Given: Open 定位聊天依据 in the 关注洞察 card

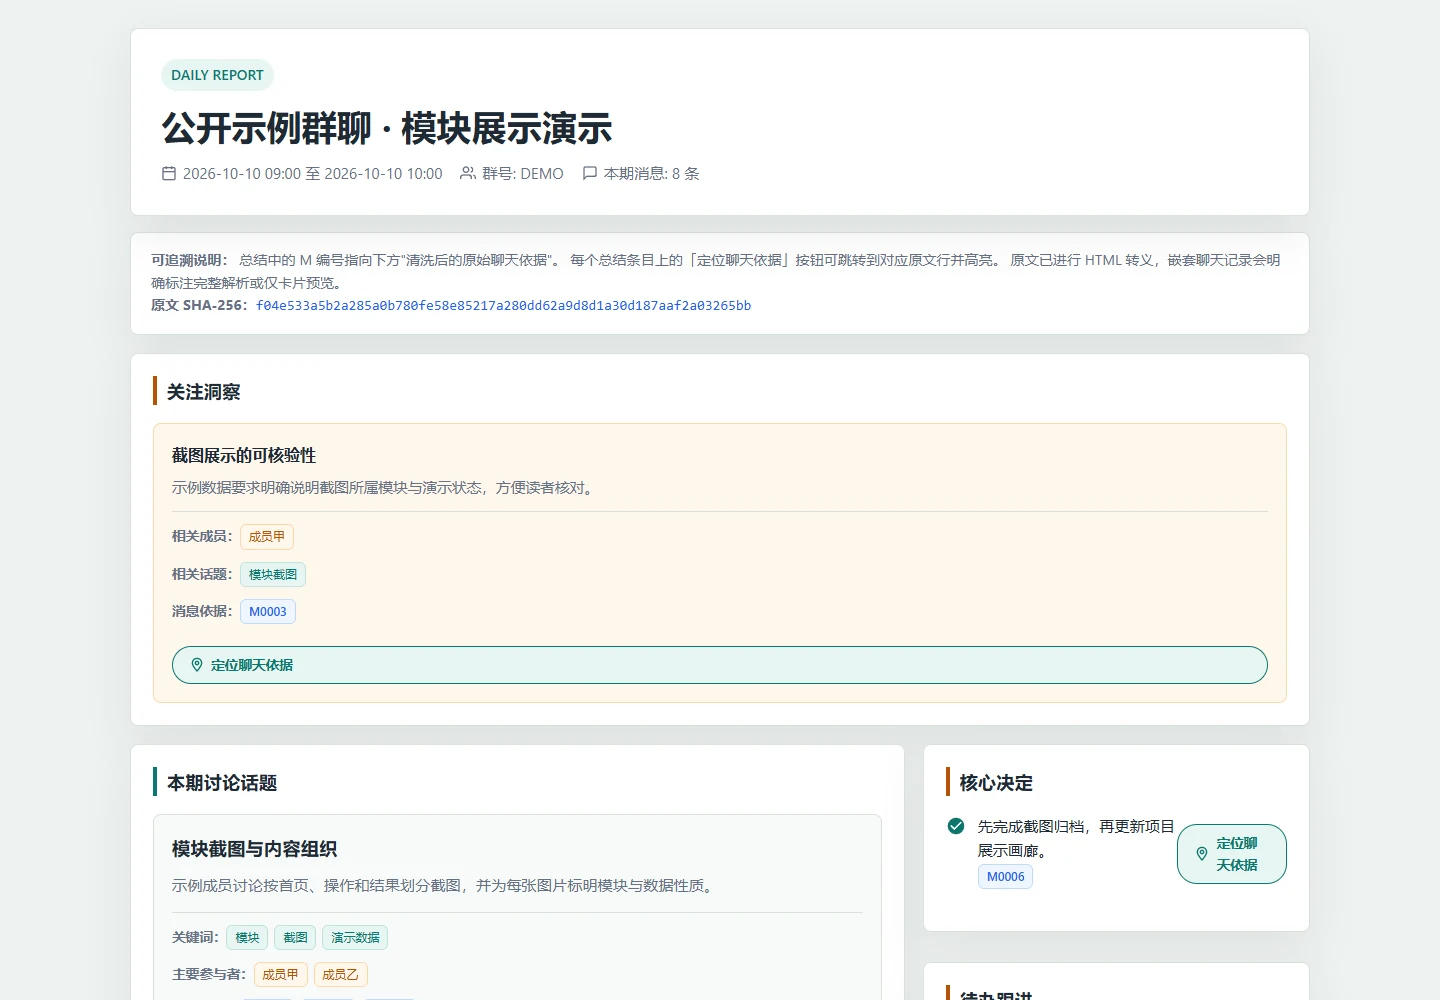Looking at the screenshot, I should click(720, 665).
